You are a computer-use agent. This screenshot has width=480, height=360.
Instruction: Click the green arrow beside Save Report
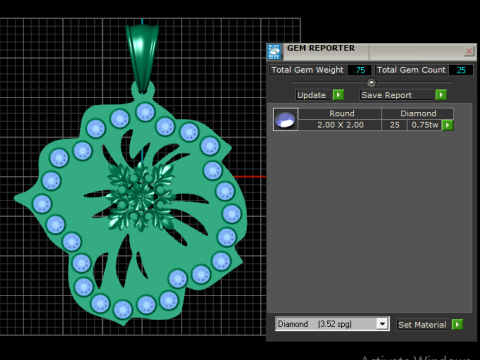click(x=441, y=95)
